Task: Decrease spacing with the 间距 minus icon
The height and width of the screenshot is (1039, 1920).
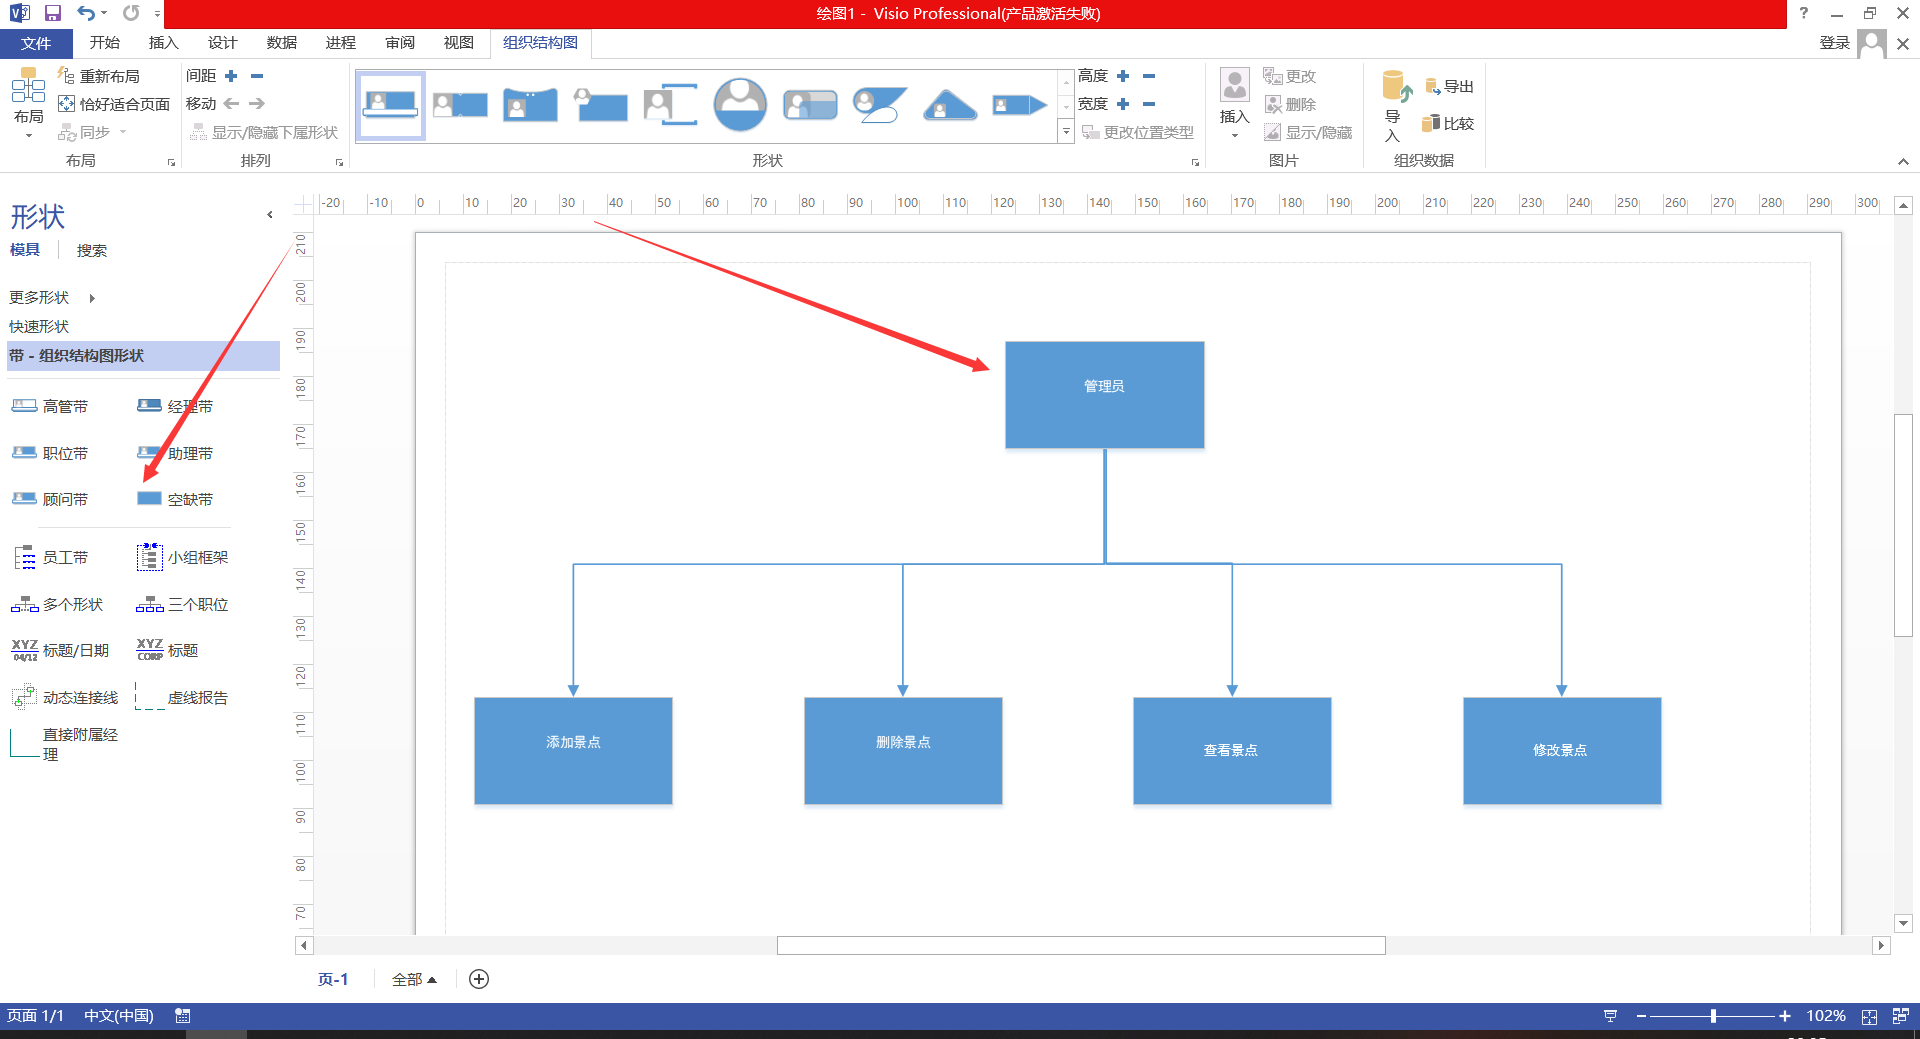Action: click(257, 76)
